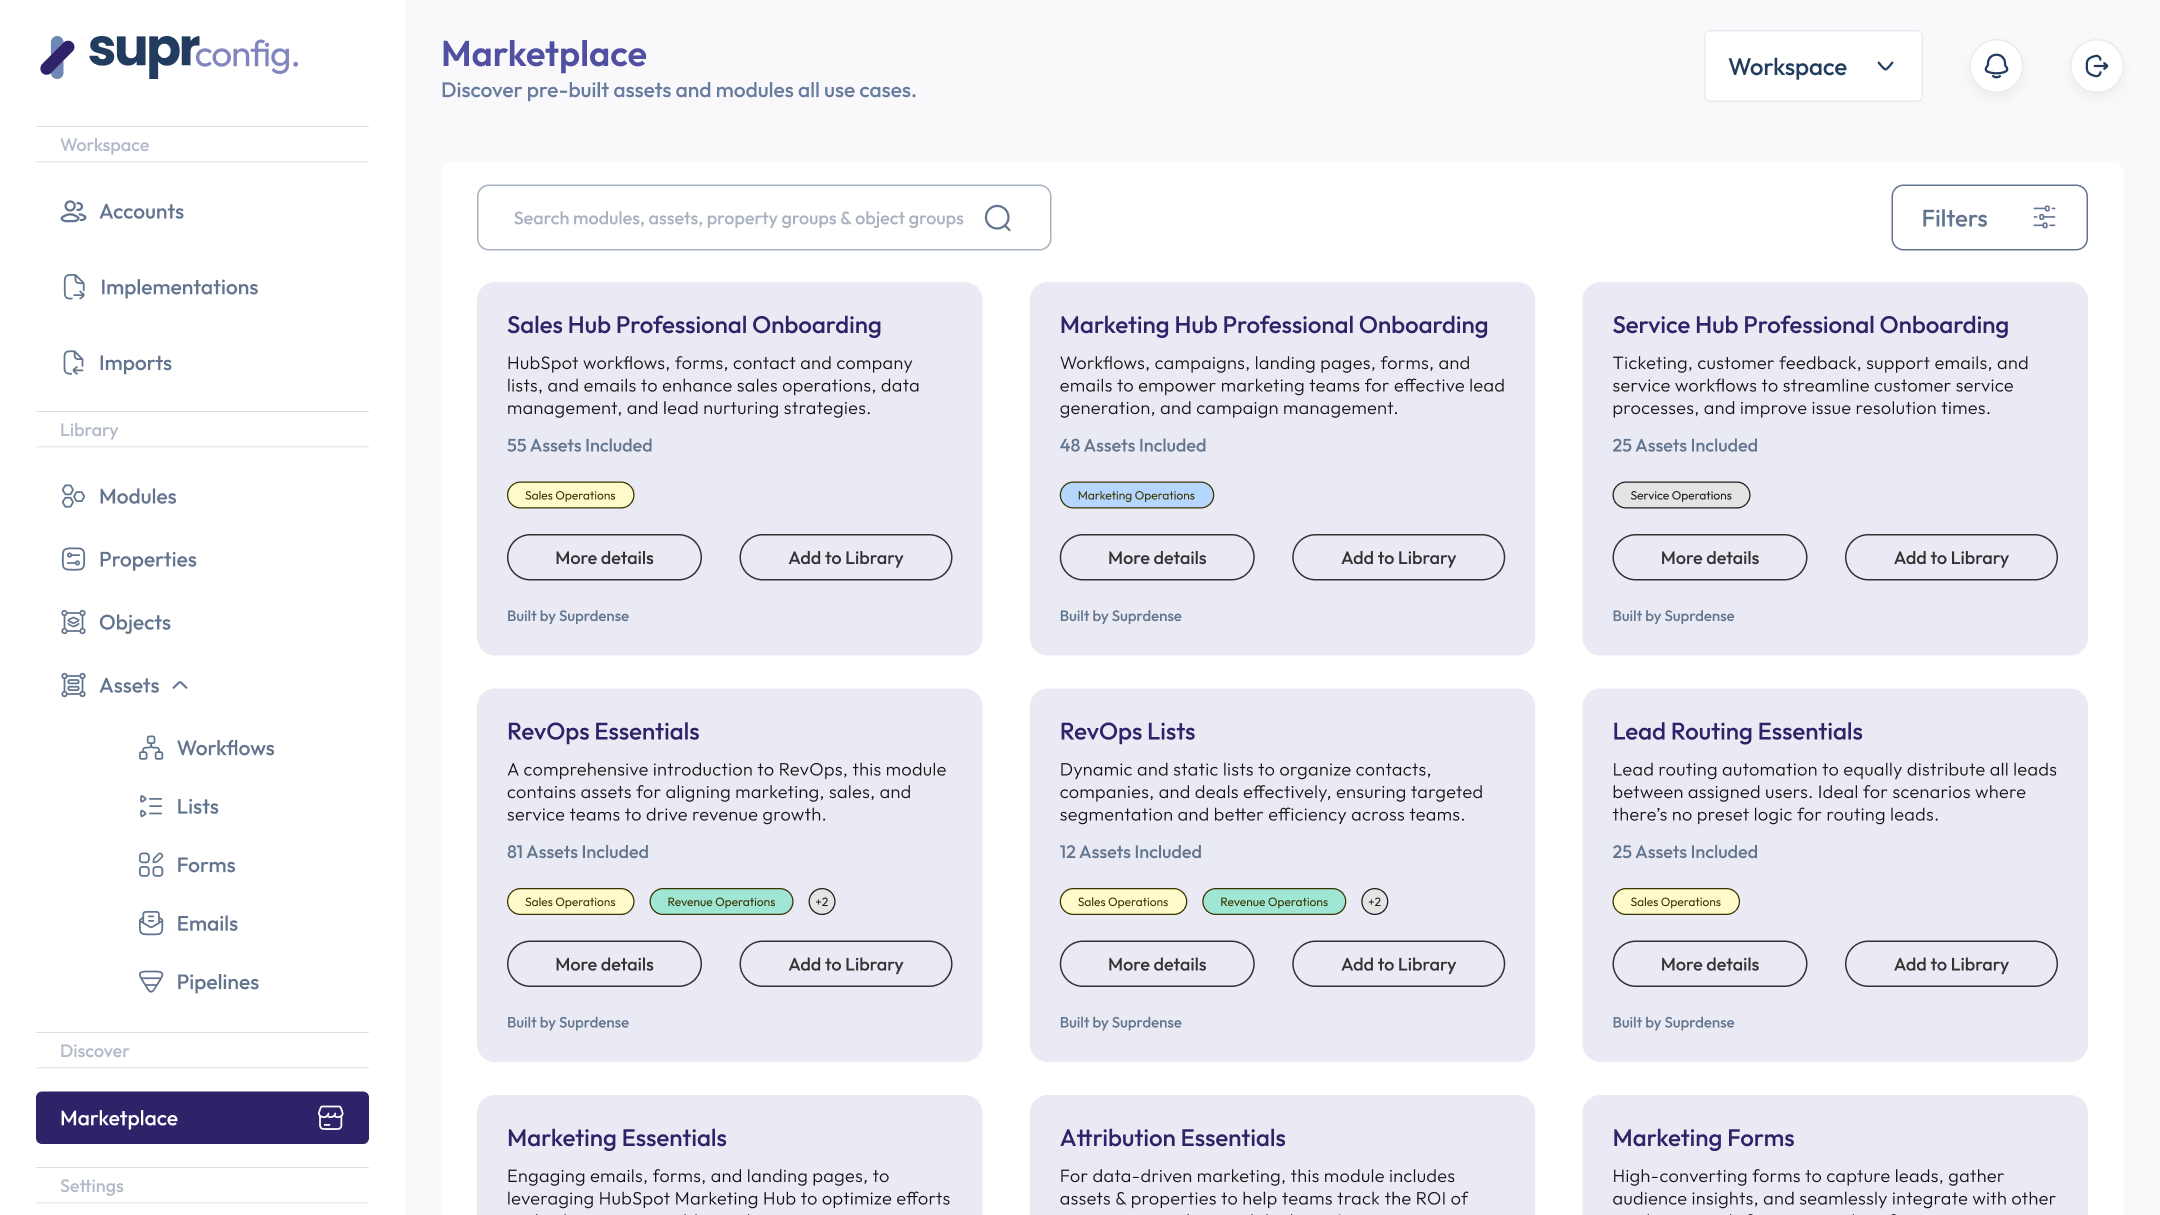Click the Accounts people icon
Screen dimensions: 2160x1215
[73, 212]
